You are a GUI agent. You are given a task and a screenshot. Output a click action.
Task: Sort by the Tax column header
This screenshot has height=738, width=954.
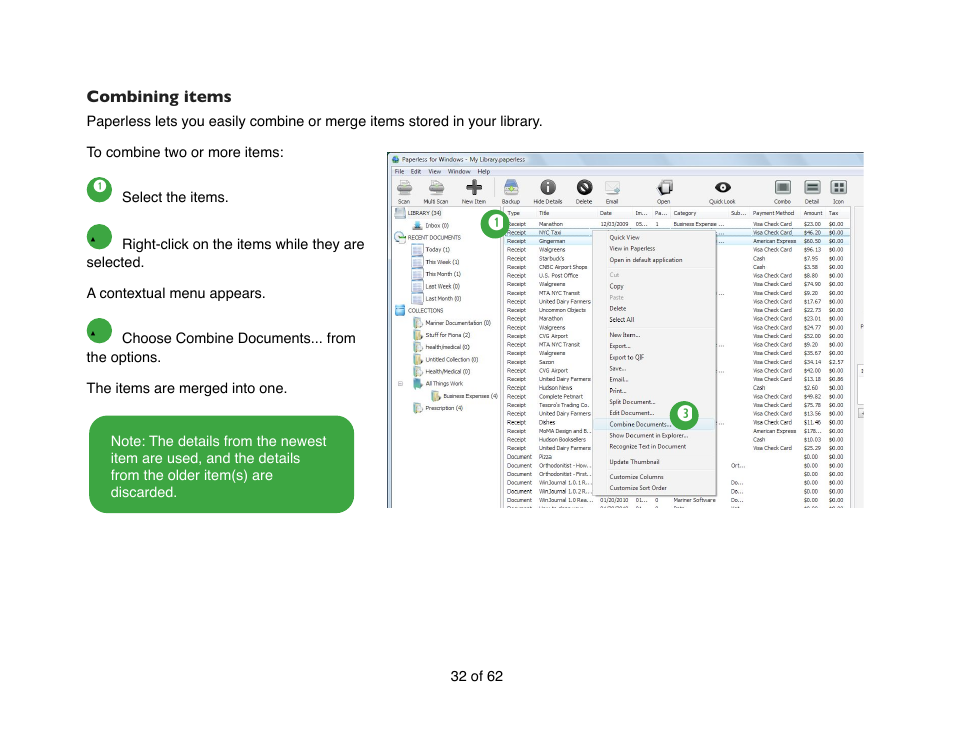[834, 213]
